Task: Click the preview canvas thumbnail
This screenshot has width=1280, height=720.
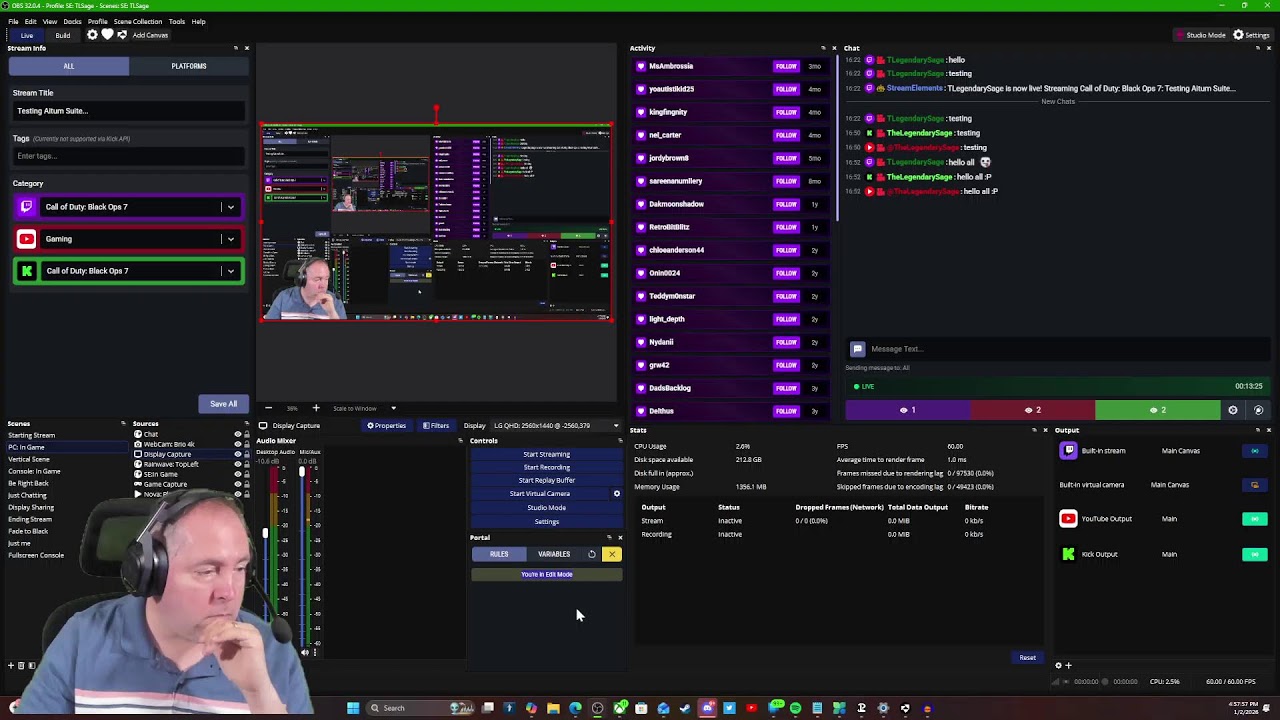Action: pos(437,222)
